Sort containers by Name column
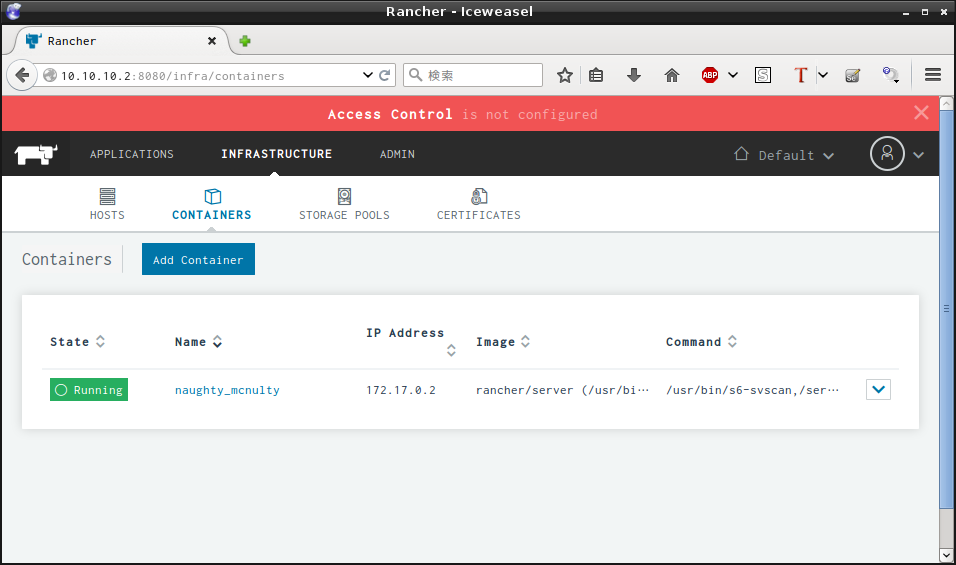Screen dimensions: 956x565 tap(217, 341)
